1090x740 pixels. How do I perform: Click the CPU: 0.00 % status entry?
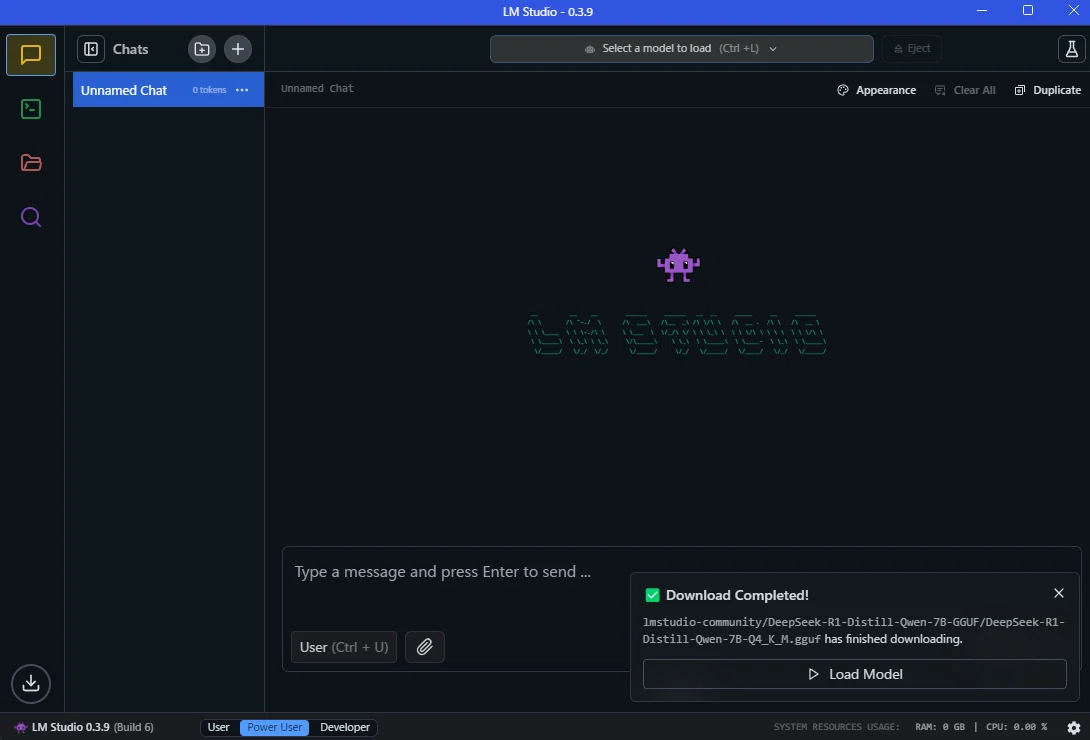click(1016, 727)
